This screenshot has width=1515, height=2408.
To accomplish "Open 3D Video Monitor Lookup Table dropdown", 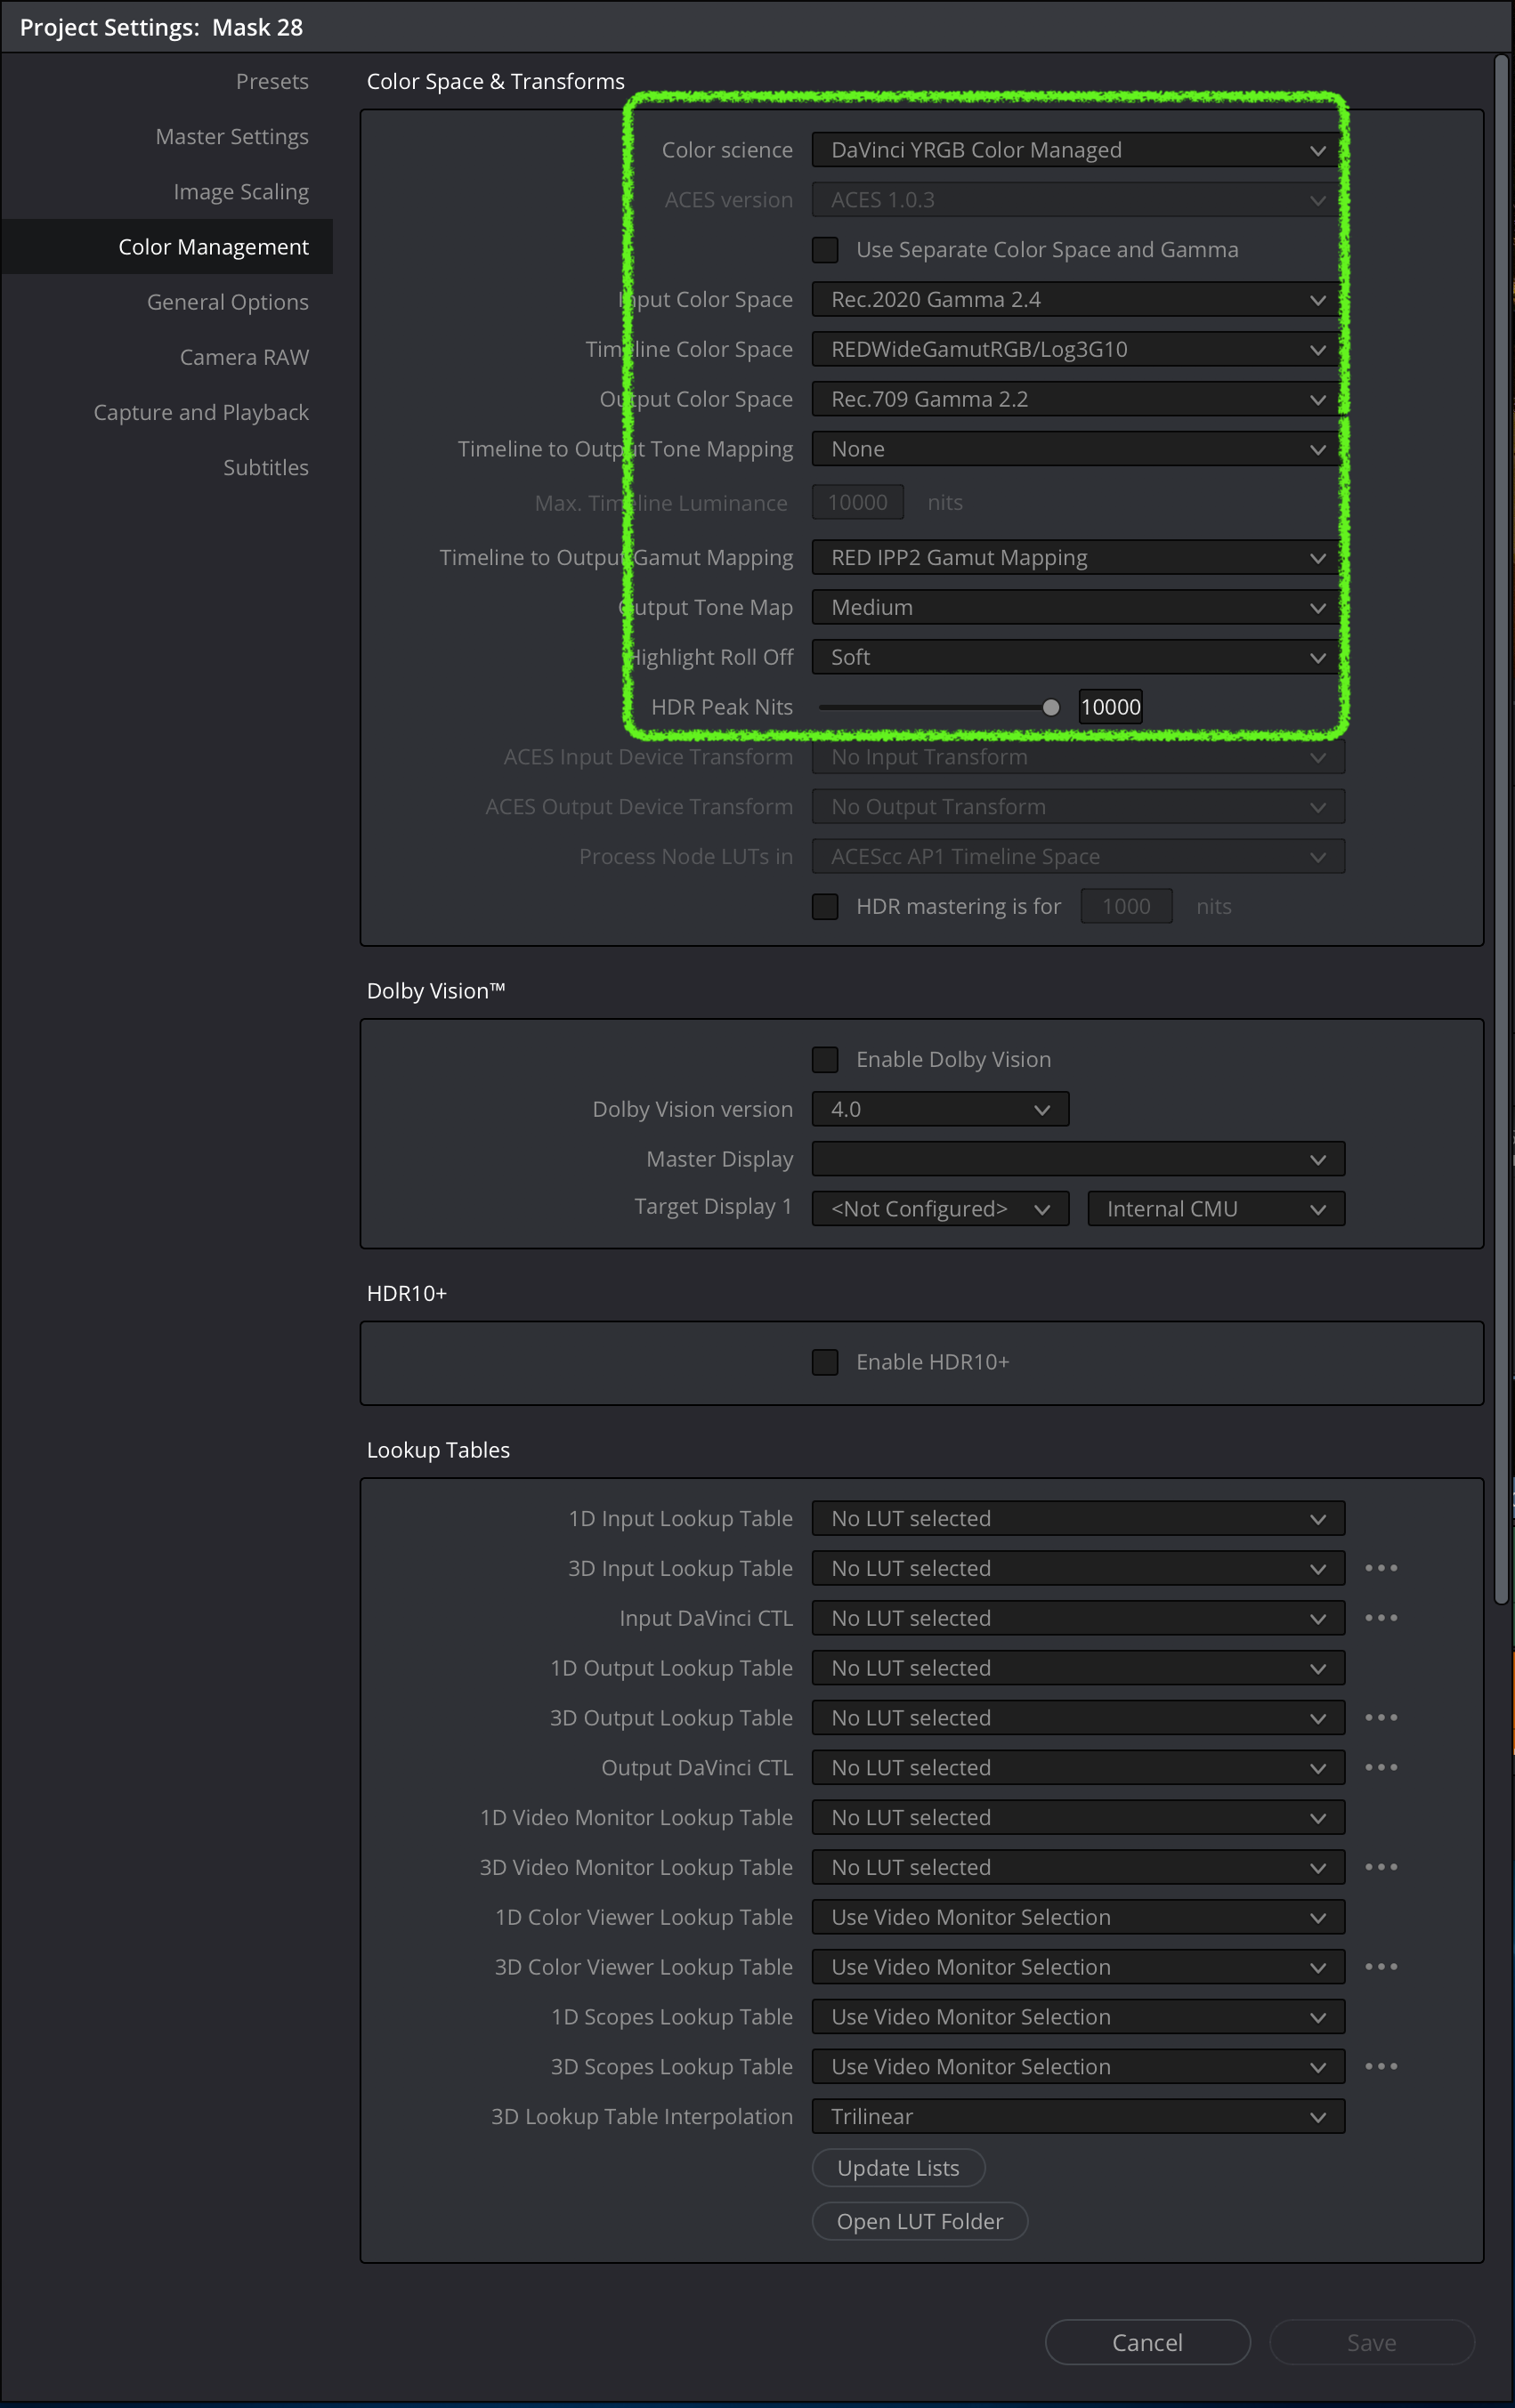I will [x=1078, y=1867].
